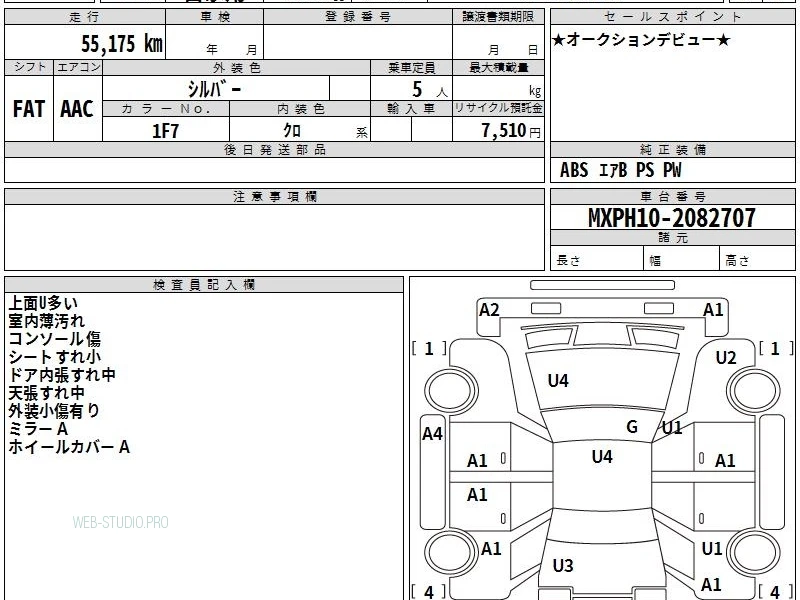
Task: Select the 検査員記入欄 header
Action: [x=204, y=285]
